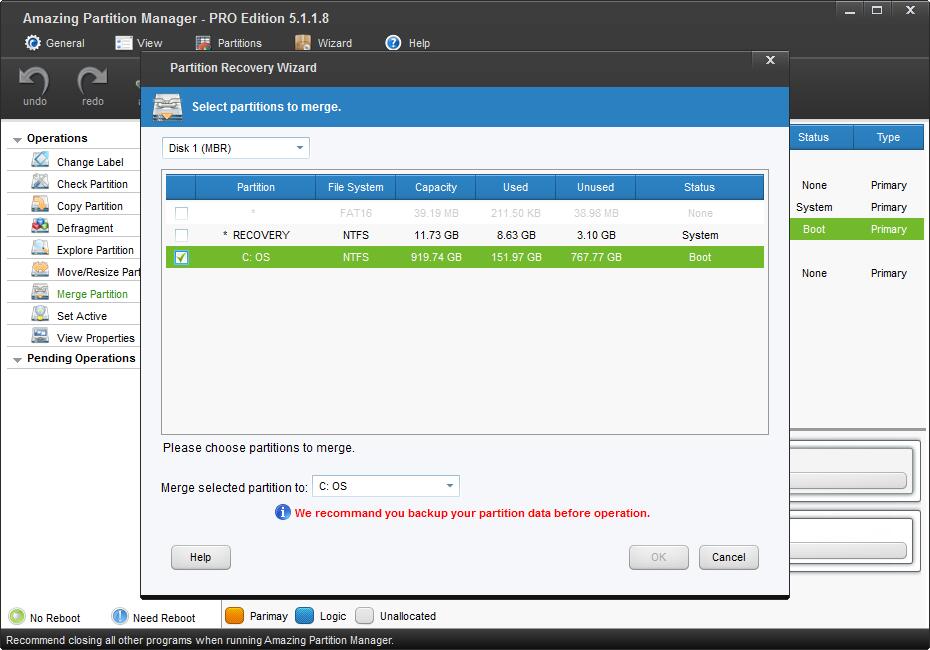This screenshot has width=930, height=650.
Task: Click the orange Primary legend swatch
Action: pyautogui.click(x=234, y=616)
